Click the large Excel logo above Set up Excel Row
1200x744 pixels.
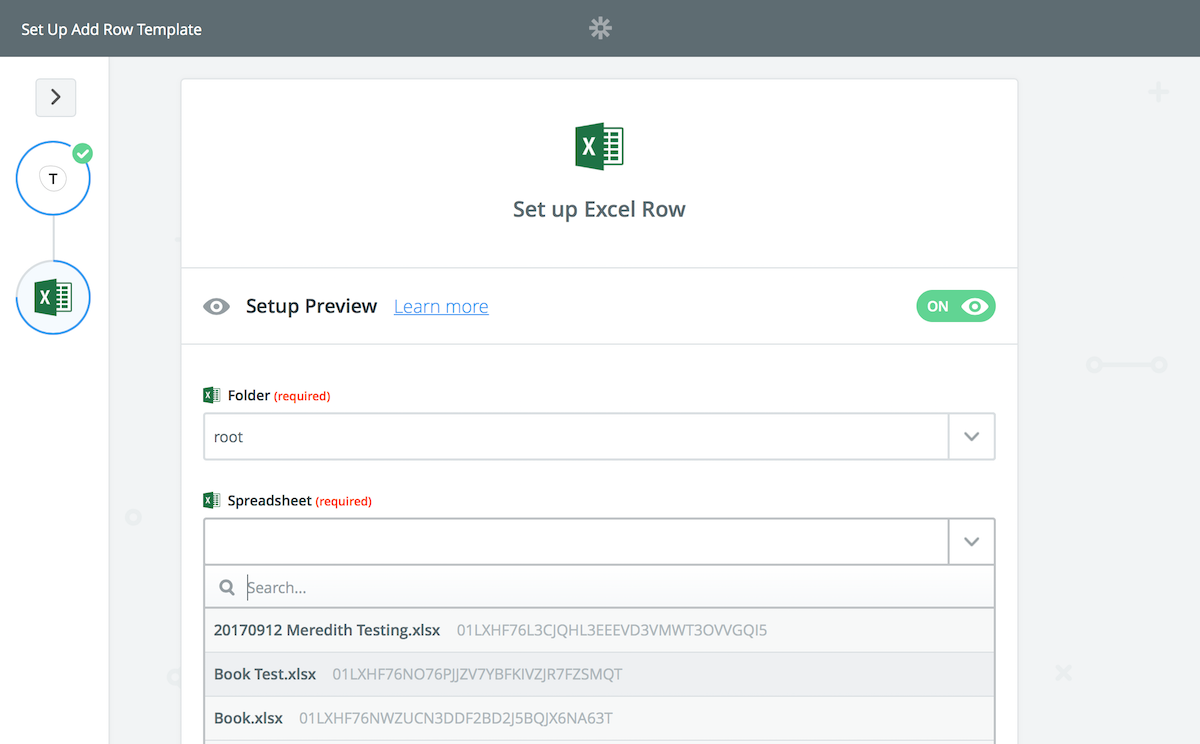(599, 147)
